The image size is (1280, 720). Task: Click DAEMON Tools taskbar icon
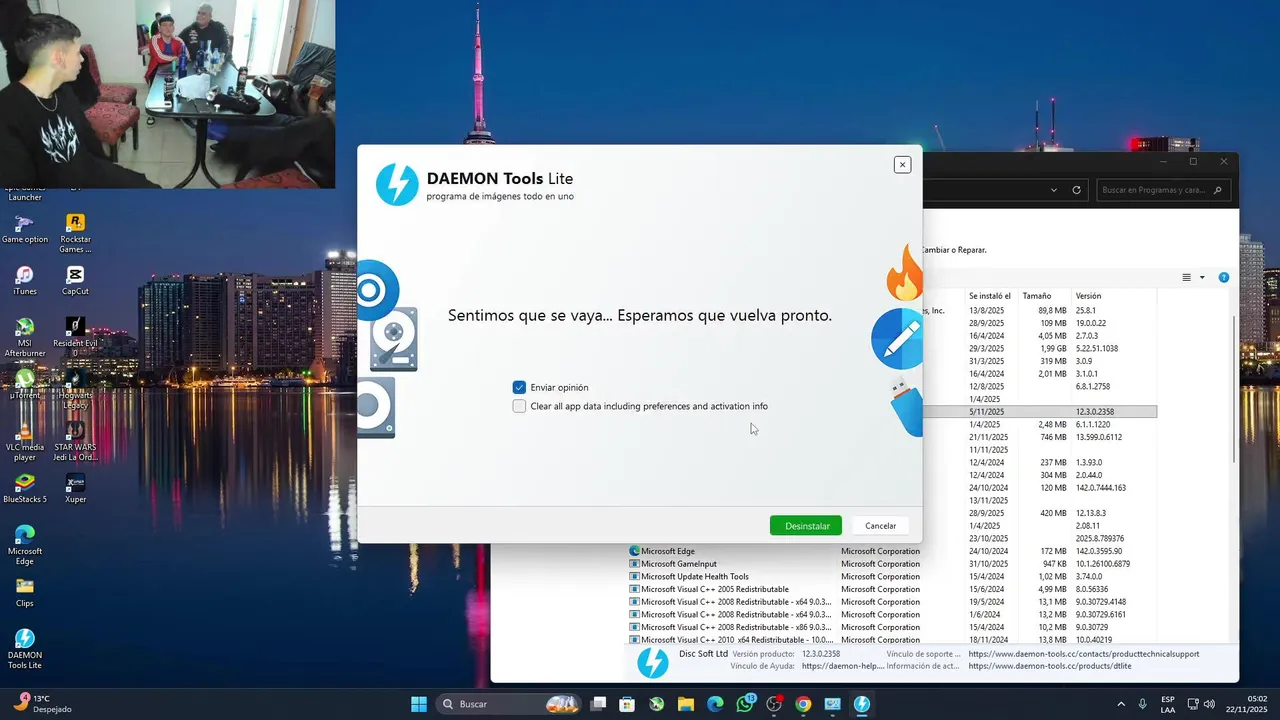862,704
